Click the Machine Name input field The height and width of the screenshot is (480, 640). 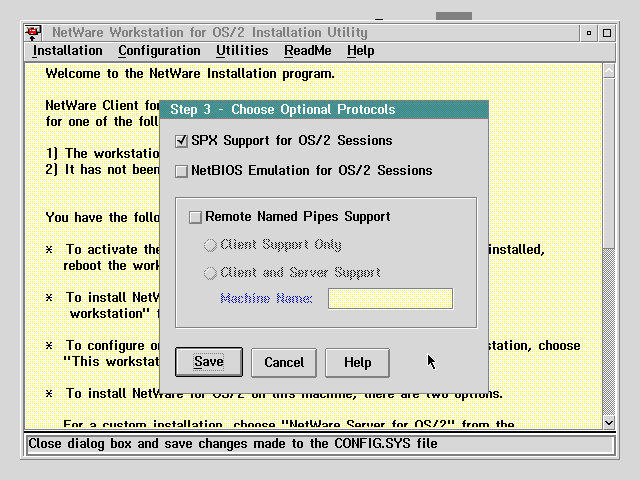pos(391,299)
